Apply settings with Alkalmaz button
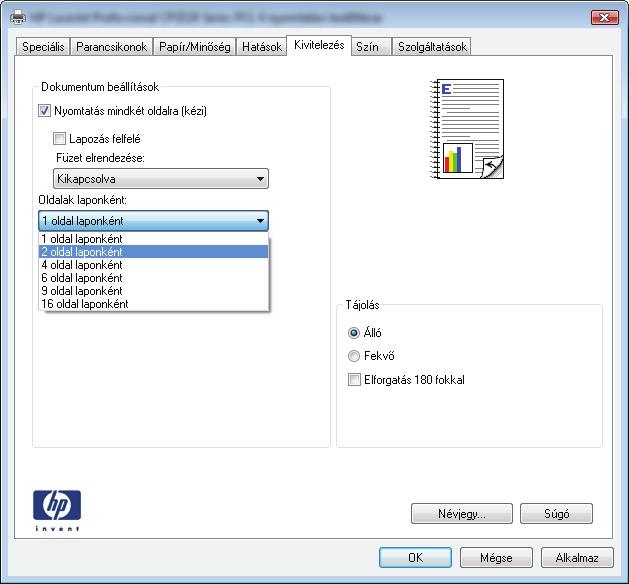Viewport: 629px width, 584px height. tap(577, 558)
